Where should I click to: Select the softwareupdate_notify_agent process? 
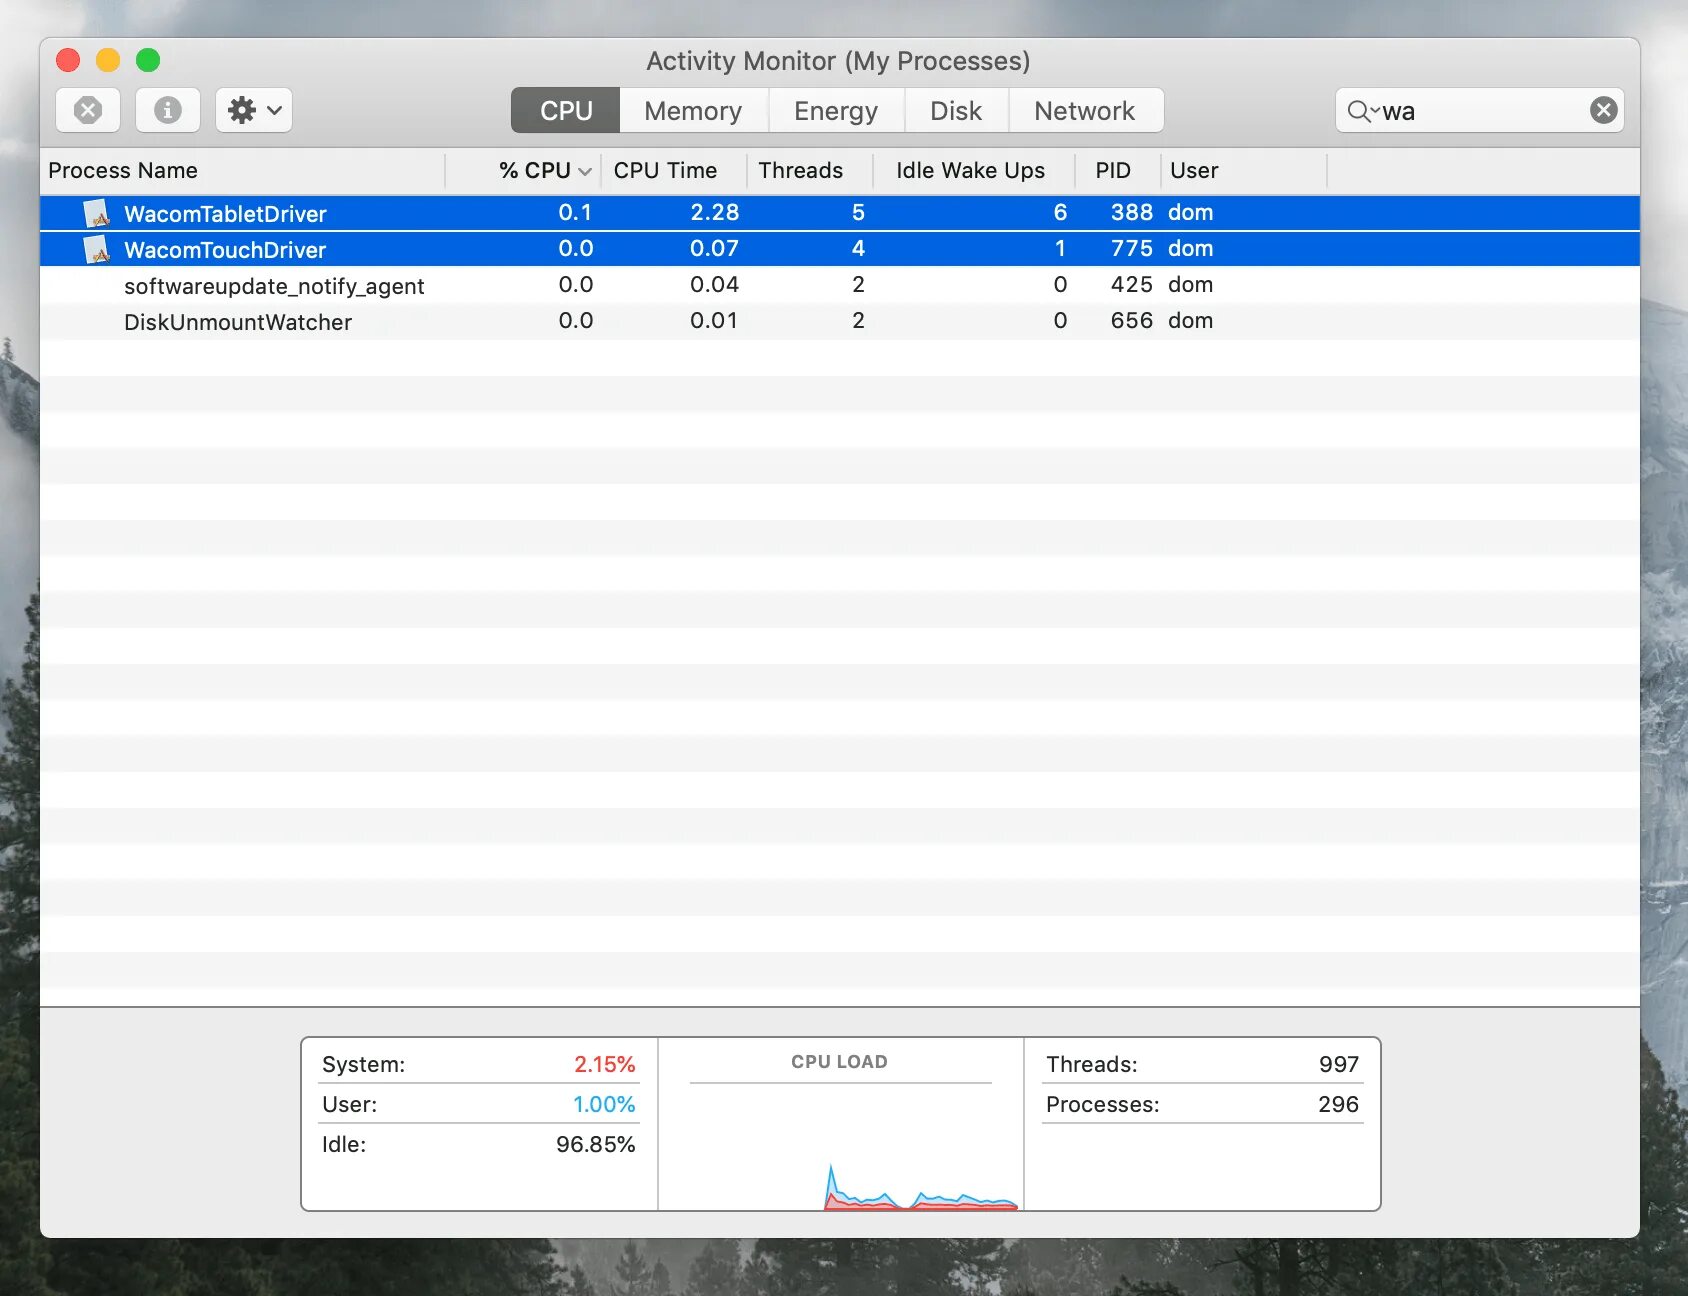pos(840,285)
